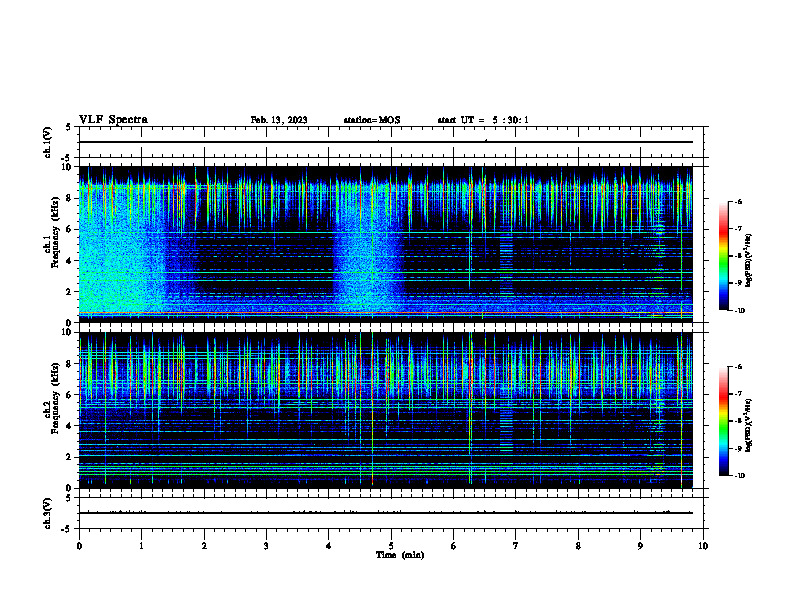Click the '-5' tick on the ch.3(V) axis
Image resolution: width=792 pixels, height=612 pixels.
click(x=67, y=529)
